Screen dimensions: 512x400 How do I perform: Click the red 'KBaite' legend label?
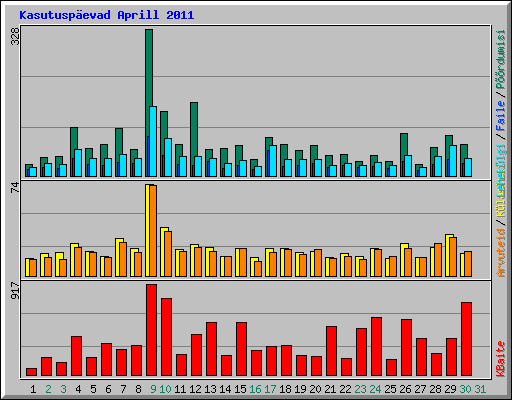point(501,359)
